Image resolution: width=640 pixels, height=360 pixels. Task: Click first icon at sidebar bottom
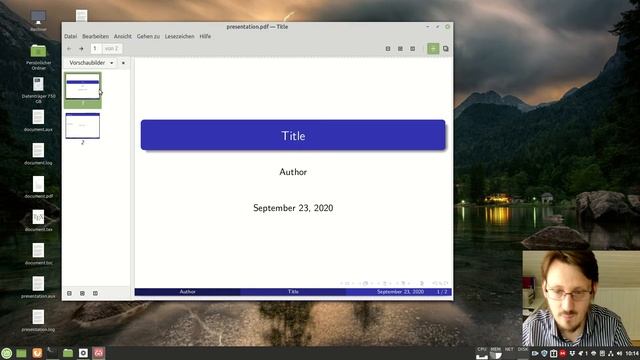69,293
